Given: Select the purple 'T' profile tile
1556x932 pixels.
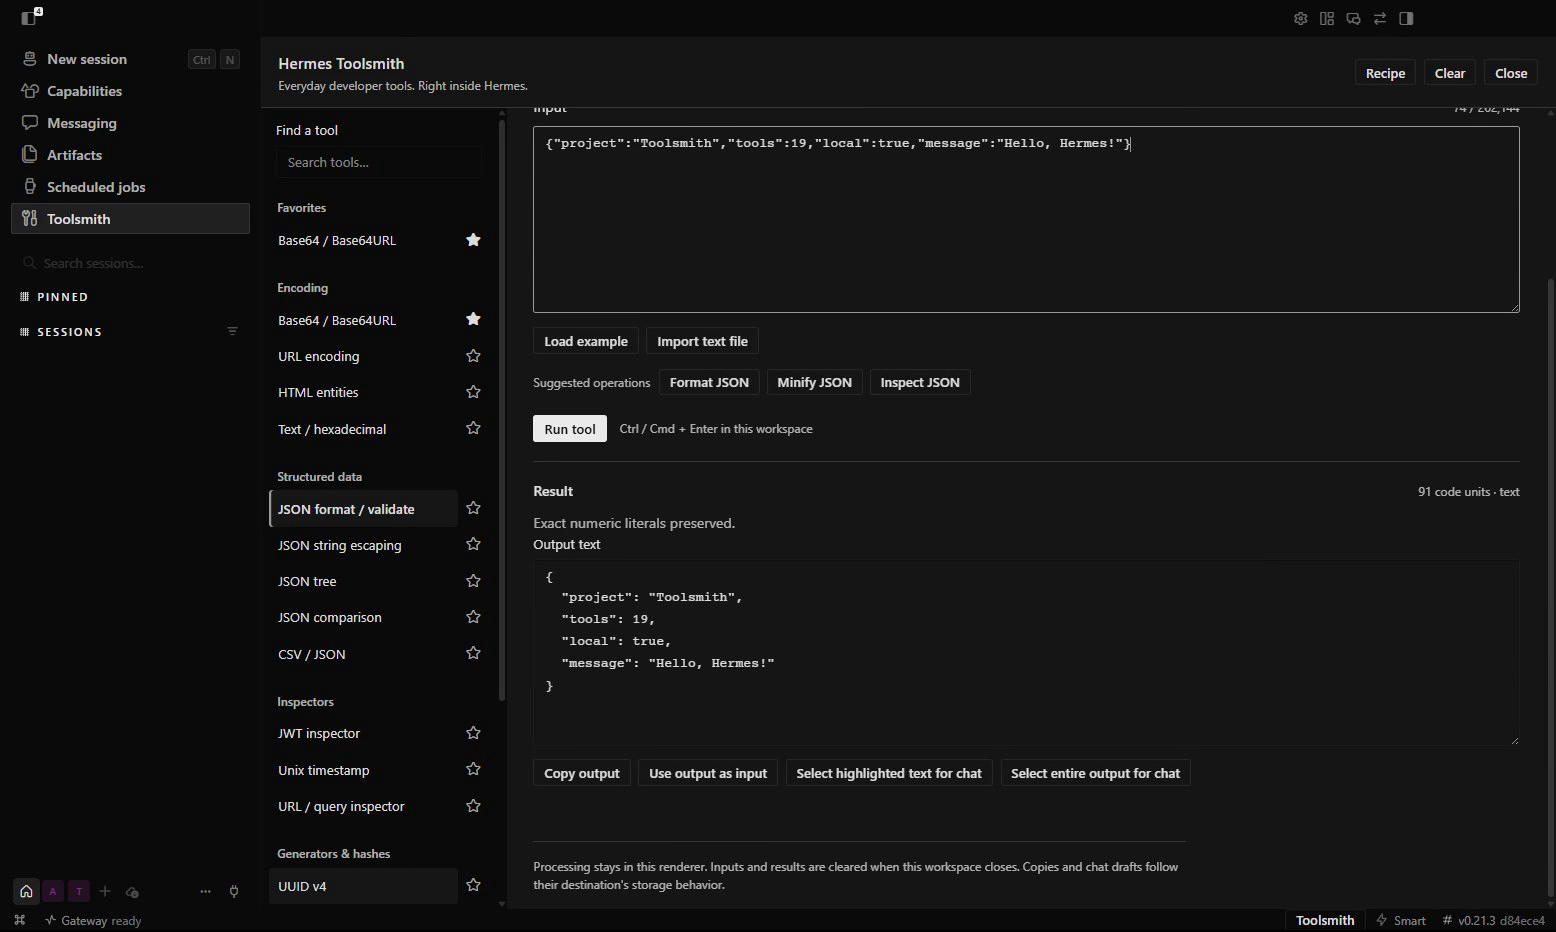Looking at the screenshot, I should pos(79,891).
